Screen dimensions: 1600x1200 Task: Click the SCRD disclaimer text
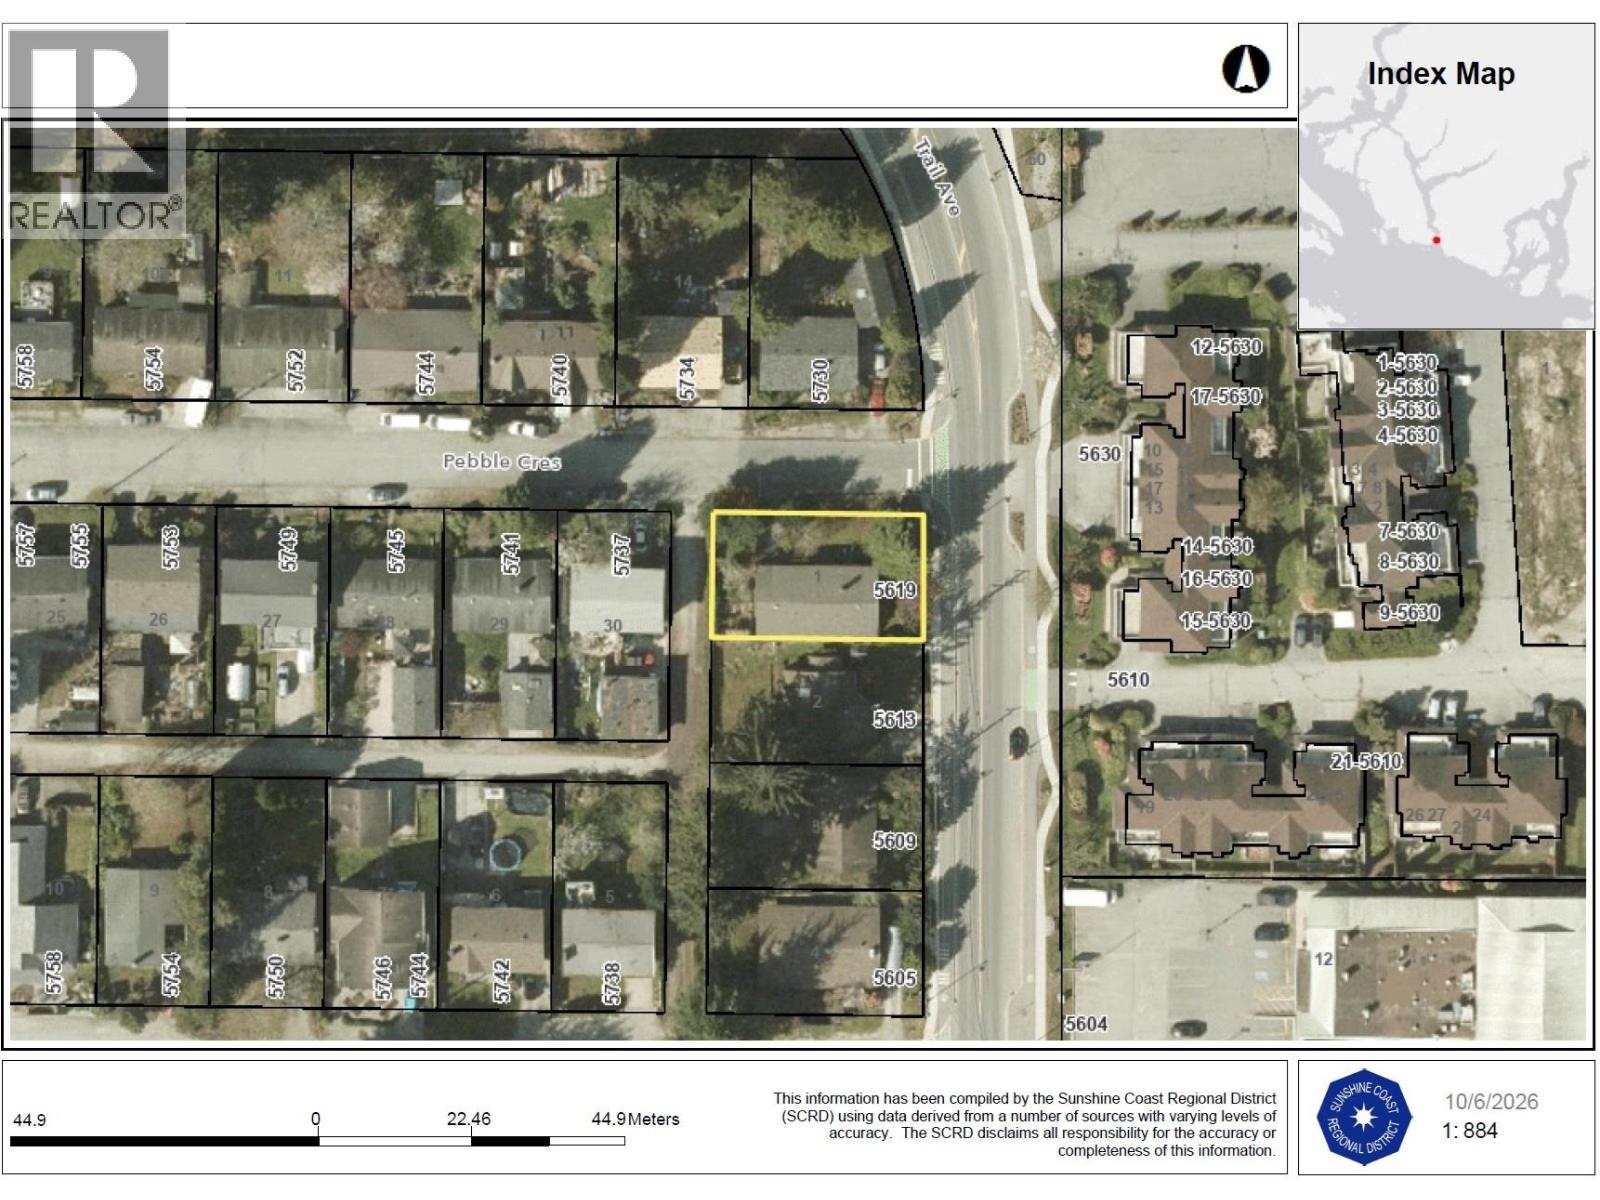click(1025, 1124)
